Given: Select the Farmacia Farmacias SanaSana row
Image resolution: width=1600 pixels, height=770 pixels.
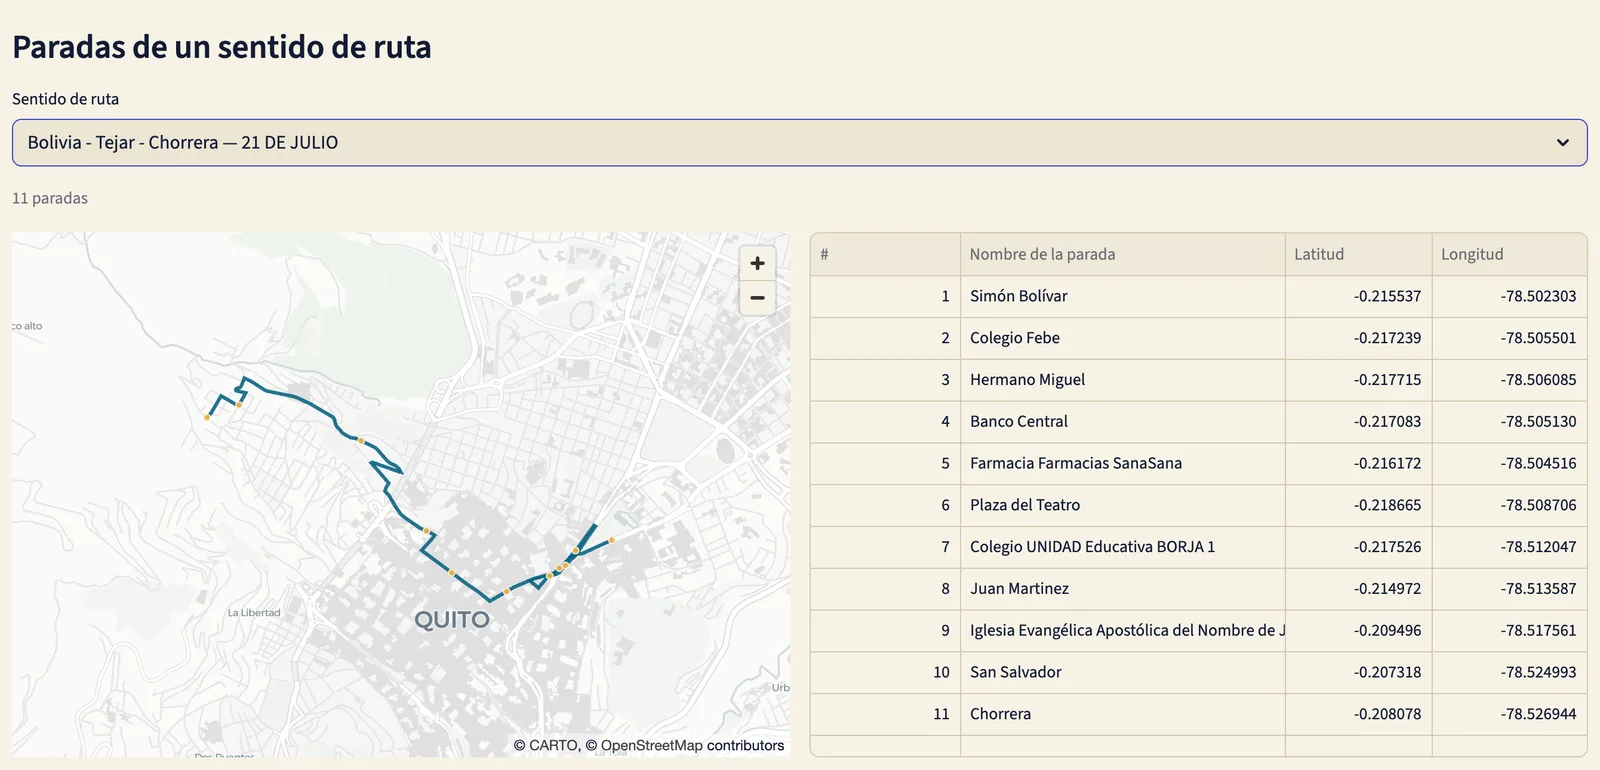Looking at the screenshot, I should (1198, 464).
